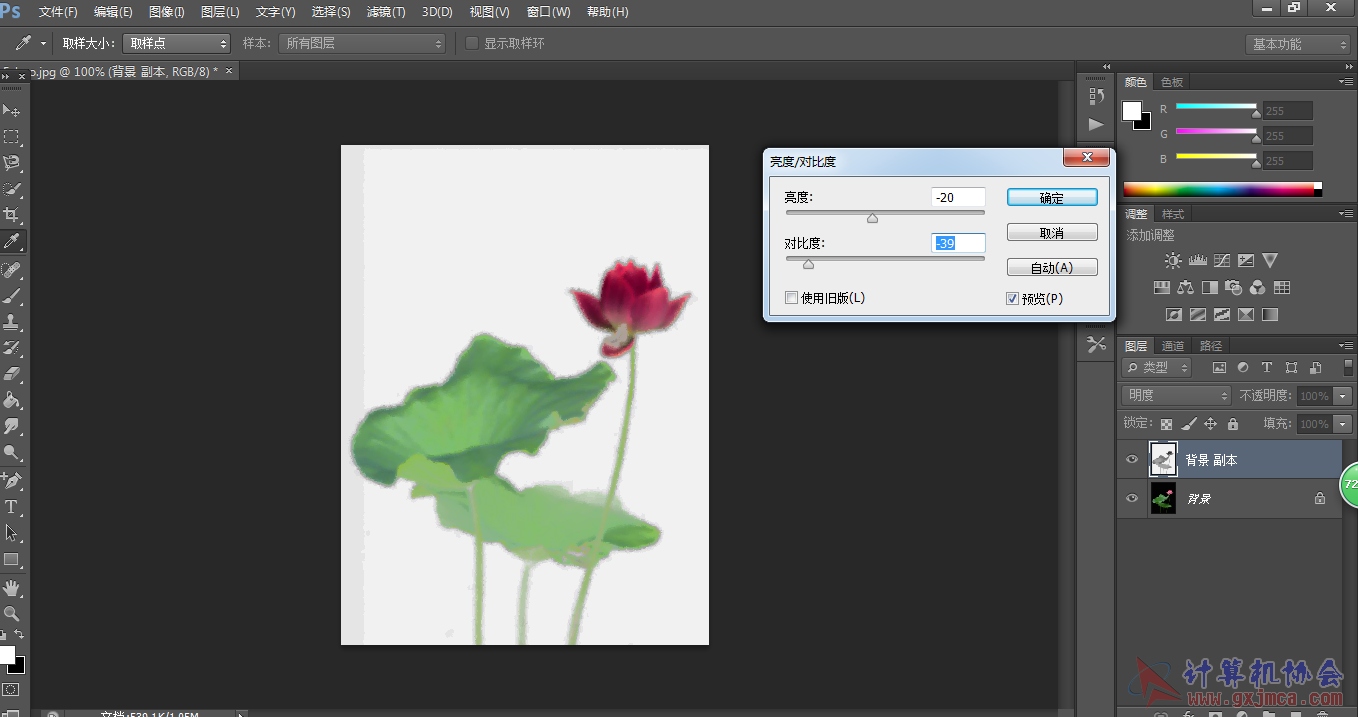Select the Lasso tool
This screenshot has width=1358, height=717.
[12, 163]
